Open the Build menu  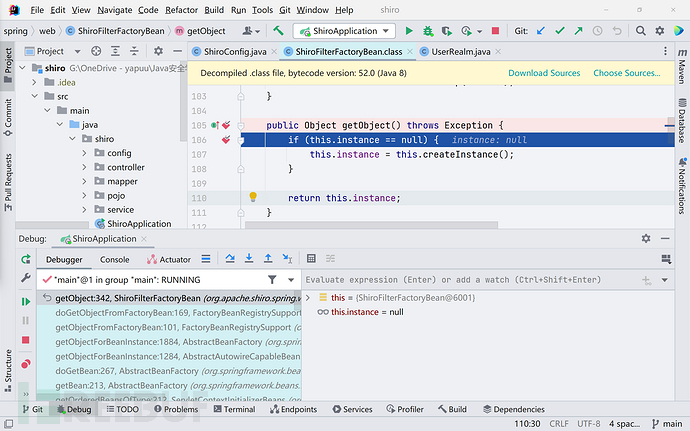point(214,10)
